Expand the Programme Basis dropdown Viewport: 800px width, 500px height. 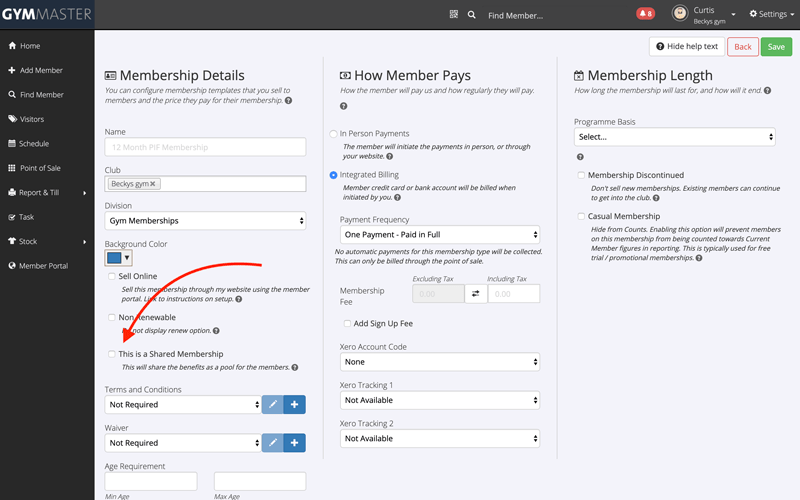(x=674, y=137)
